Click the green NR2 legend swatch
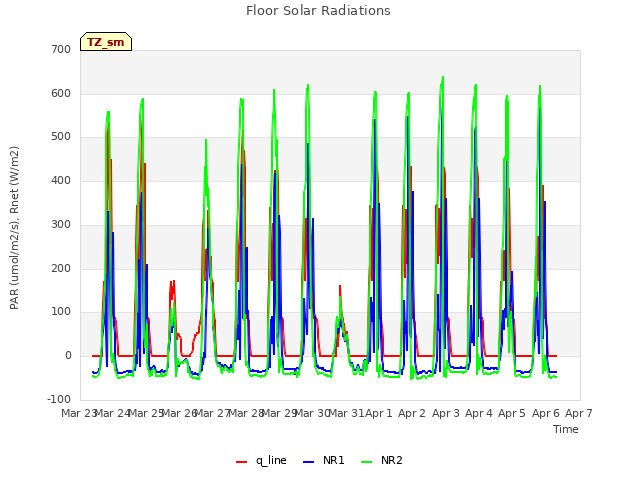 (x=367, y=462)
